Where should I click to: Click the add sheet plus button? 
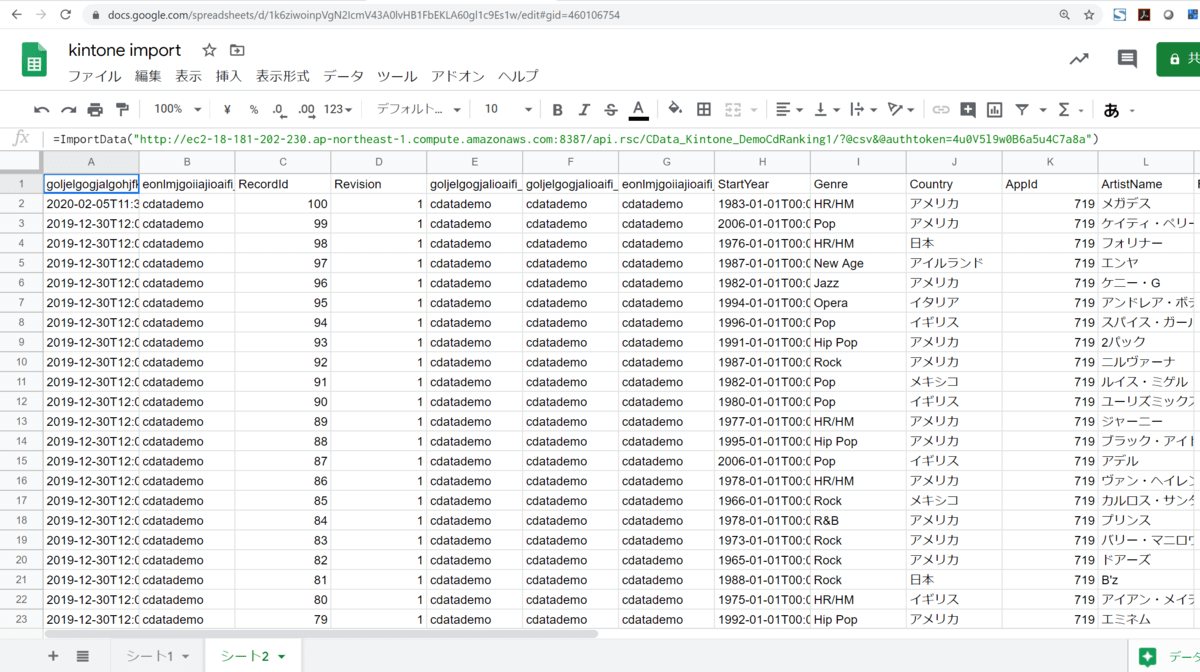coord(53,656)
